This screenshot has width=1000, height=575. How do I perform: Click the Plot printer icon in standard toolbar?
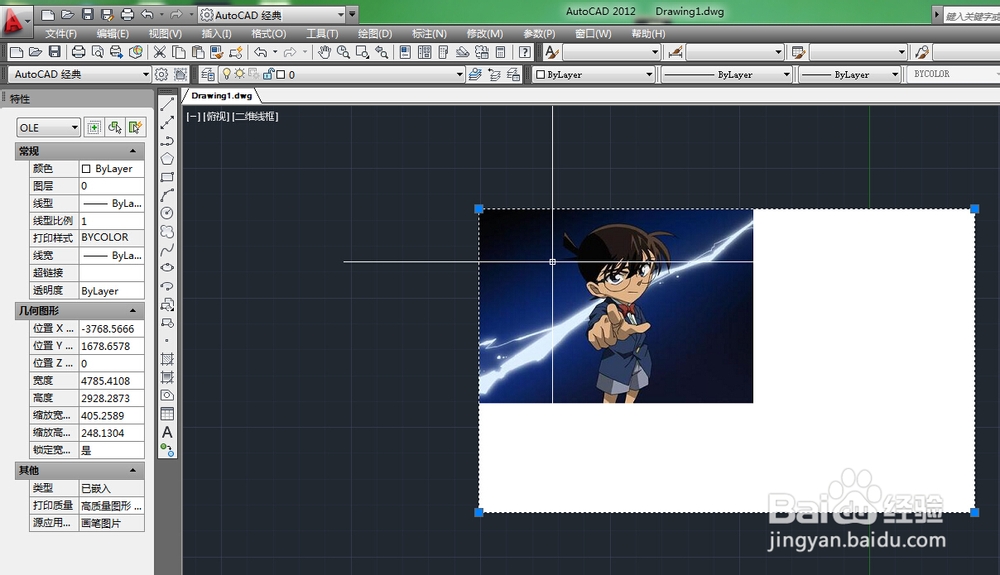click(78, 52)
